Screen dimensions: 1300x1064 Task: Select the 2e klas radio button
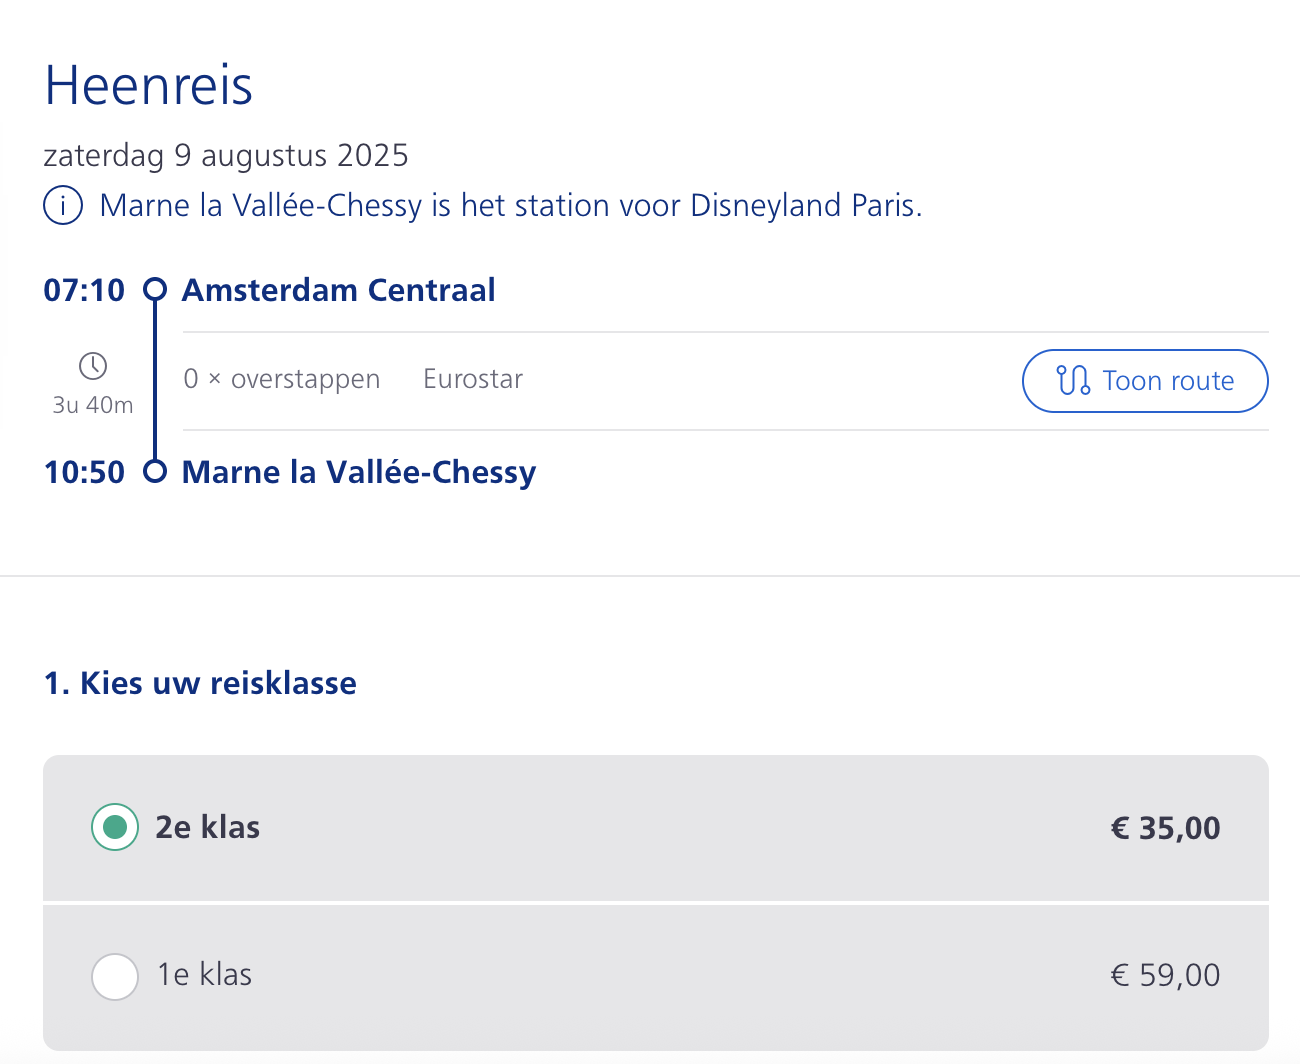click(x=115, y=827)
